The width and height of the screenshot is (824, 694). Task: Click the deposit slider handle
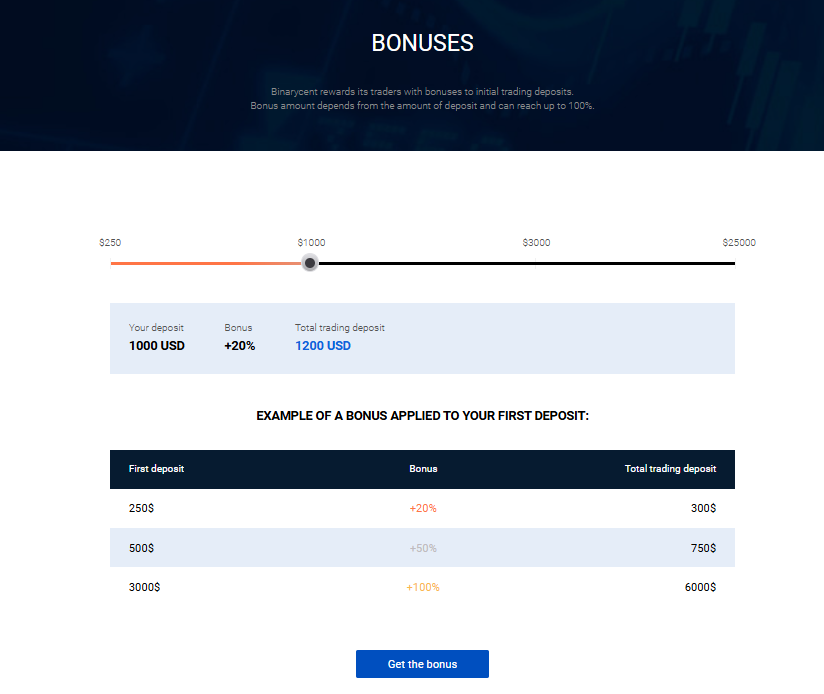tap(310, 263)
